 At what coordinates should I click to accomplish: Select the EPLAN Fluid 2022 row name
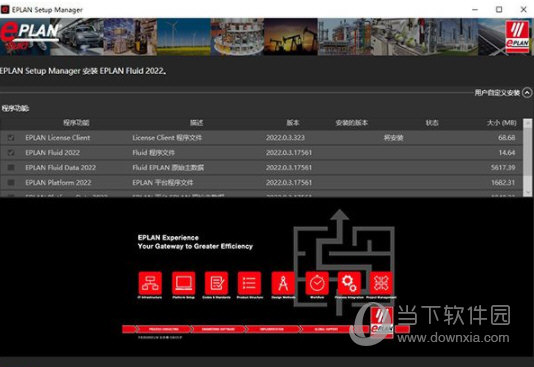click(52, 153)
